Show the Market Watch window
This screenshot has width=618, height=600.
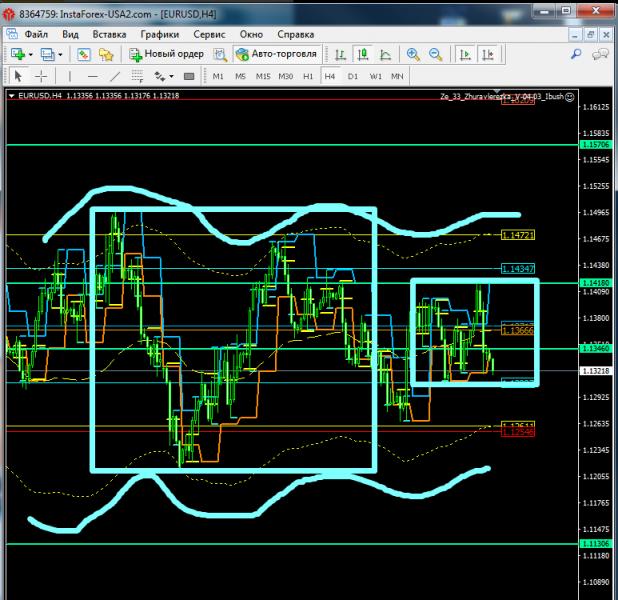tap(84, 54)
